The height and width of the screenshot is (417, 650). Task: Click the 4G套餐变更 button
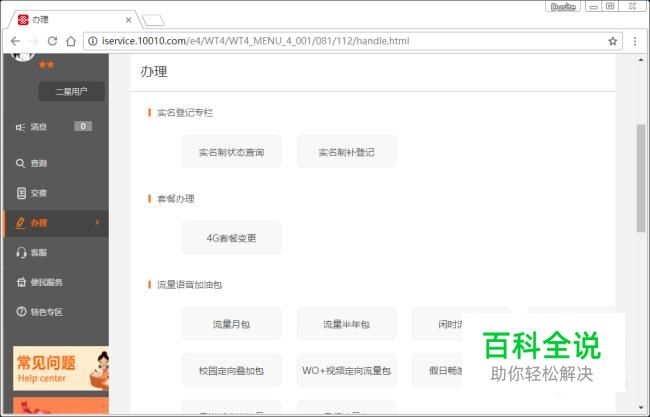tap(231, 238)
